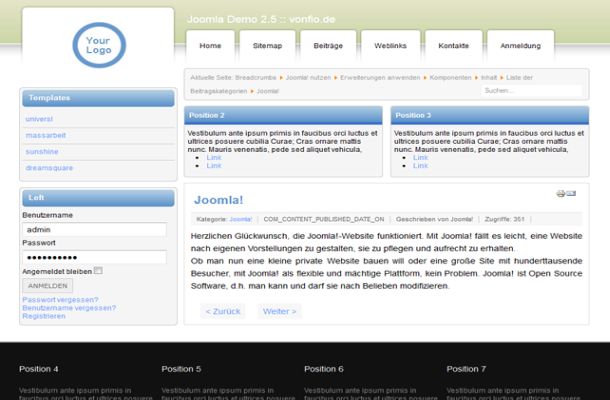Image resolution: width=610 pixels, height=400 pixels.
Task: Click the Position 3 module header
Action: coord(490,116)
